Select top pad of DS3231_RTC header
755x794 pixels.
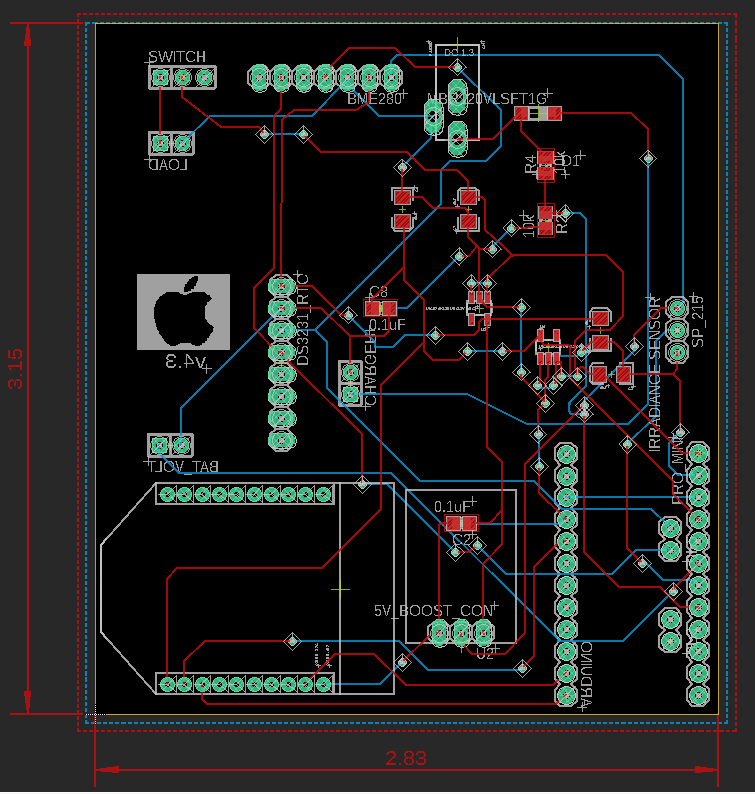click(x=282, y=286)
